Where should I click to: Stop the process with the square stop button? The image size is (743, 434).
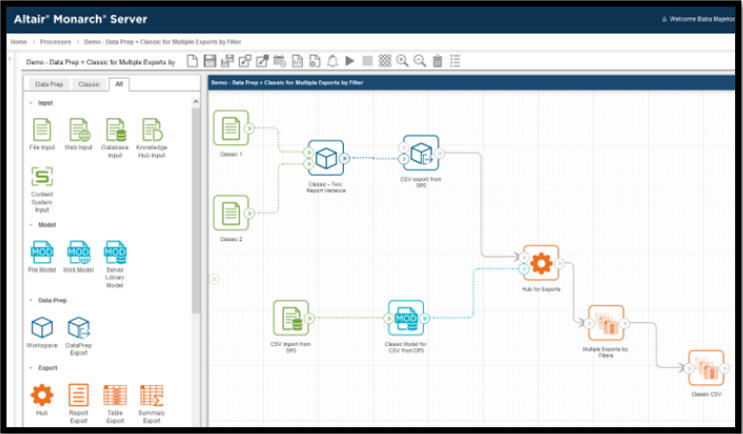pos(367,61)
